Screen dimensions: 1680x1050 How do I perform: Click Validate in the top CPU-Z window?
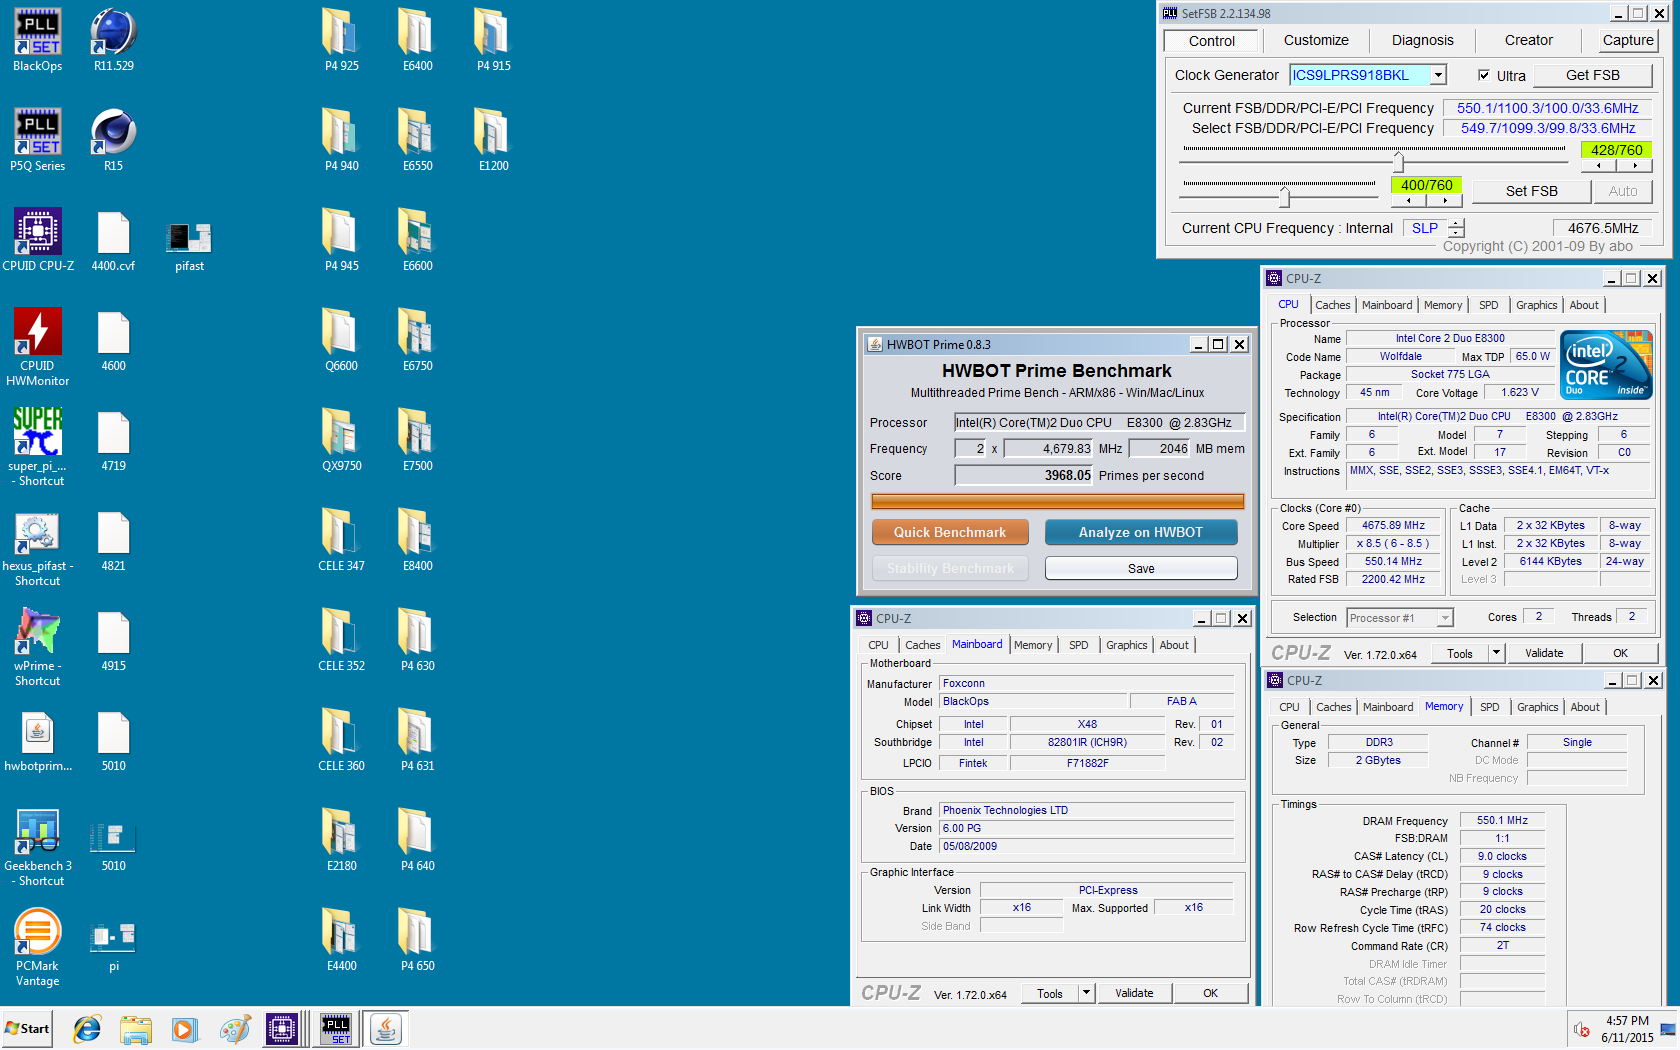[x=1543, y=653]
